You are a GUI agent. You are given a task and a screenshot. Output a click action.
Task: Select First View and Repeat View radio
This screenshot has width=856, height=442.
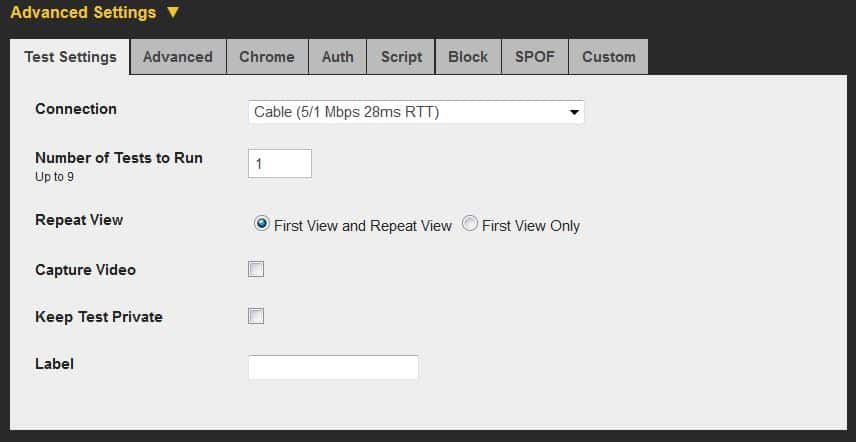click(262, 224)
